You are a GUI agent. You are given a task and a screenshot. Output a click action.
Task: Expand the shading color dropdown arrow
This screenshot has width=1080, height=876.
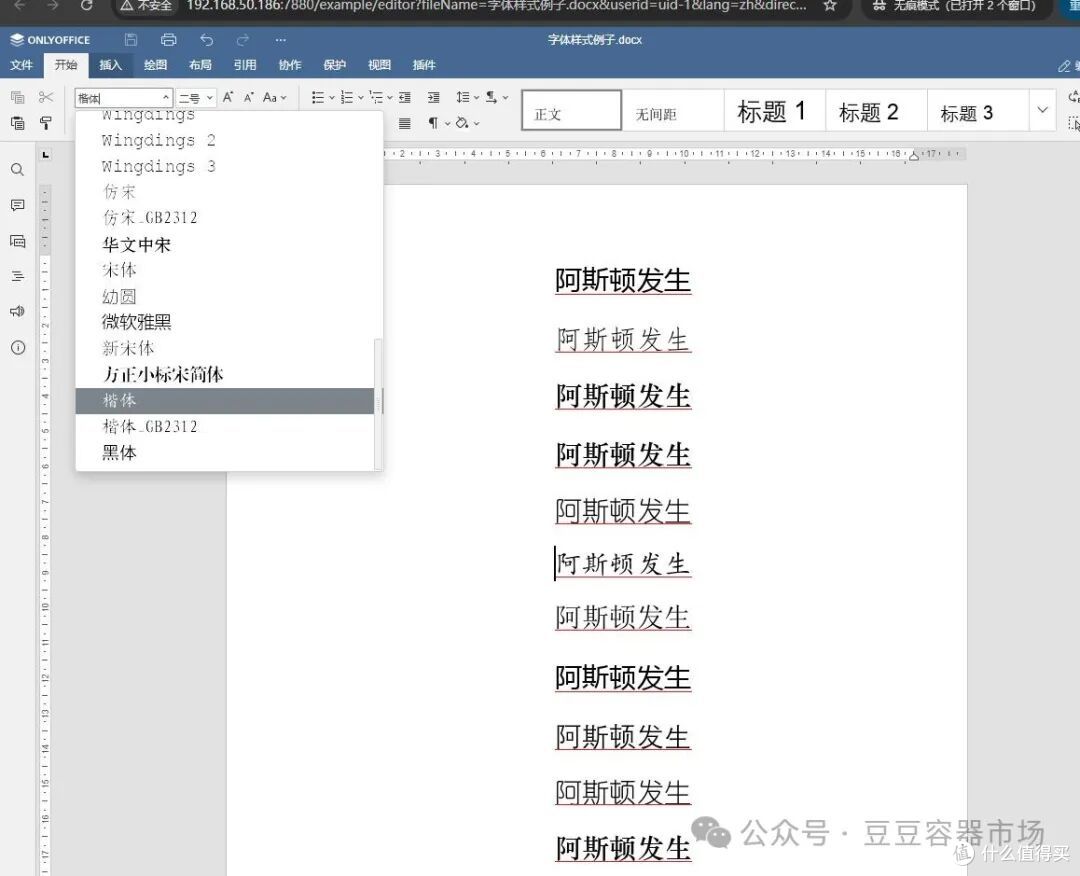coord(476,124)
